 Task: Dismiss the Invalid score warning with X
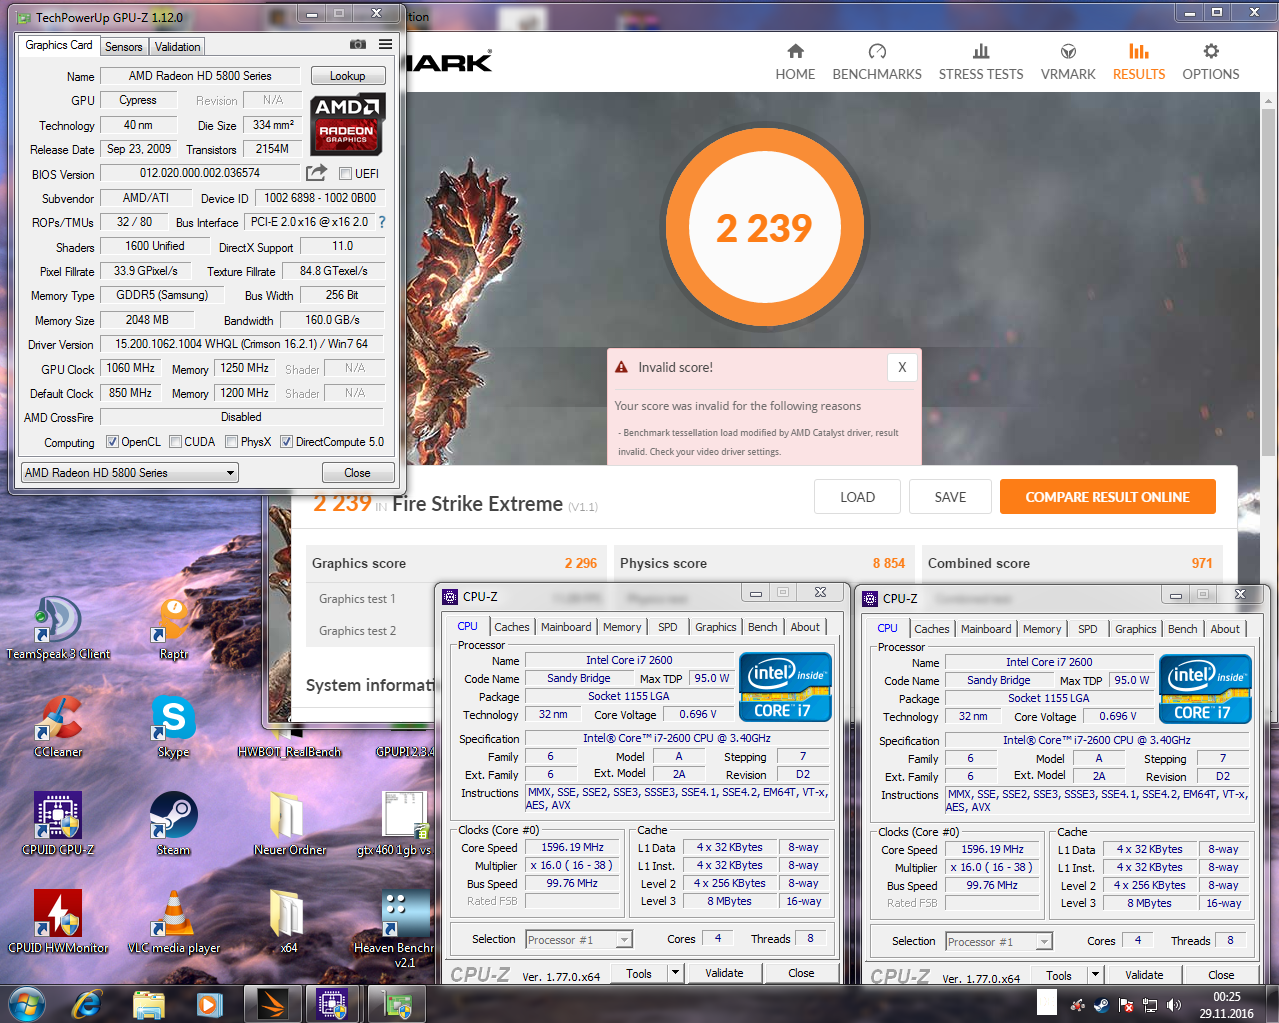902,367
